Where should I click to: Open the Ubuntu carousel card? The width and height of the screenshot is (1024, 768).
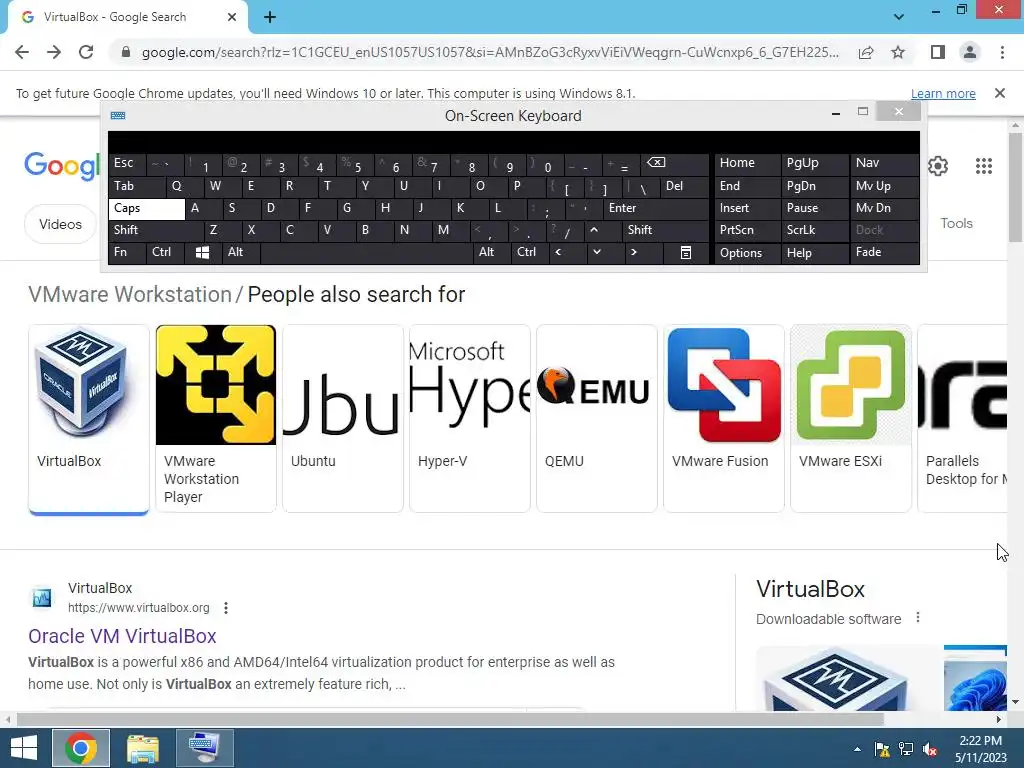(343, 418)
